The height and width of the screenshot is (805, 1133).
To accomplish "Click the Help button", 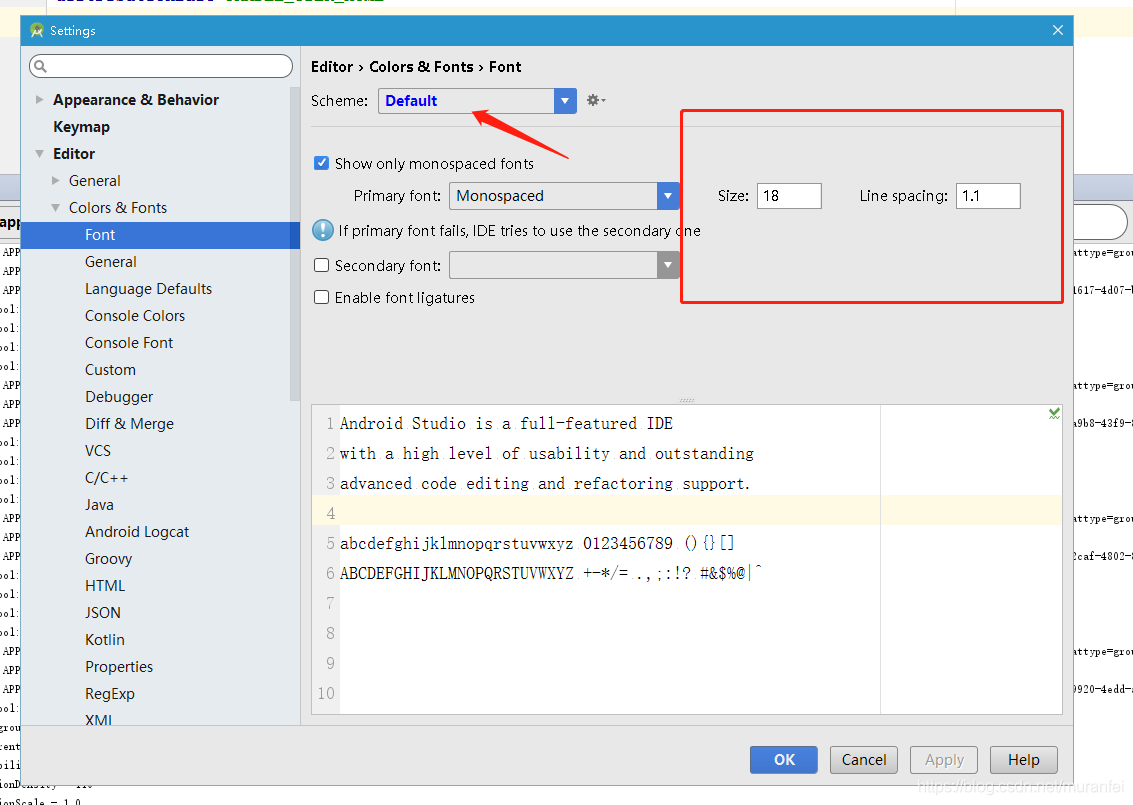I will [1024, 759].
